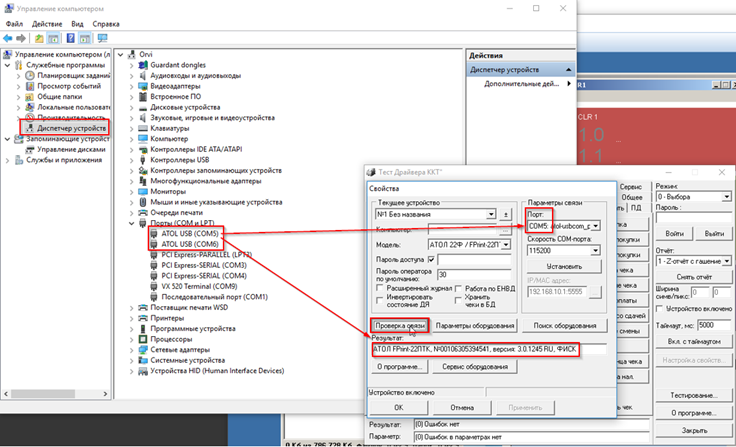736x447 pixels.
Task: Click the Back arrow toolbar icon
Action: pyautogui.click(x=9, y=37)
